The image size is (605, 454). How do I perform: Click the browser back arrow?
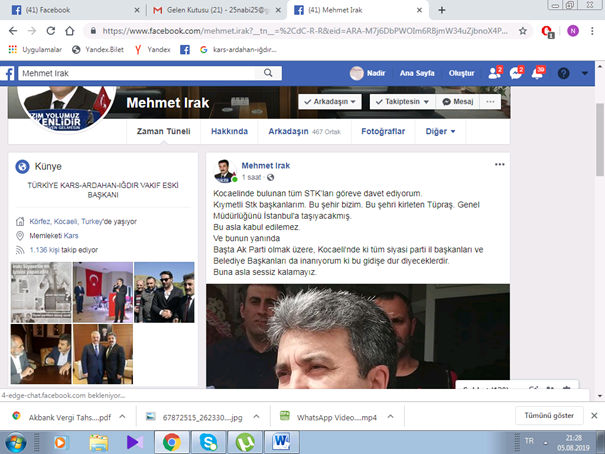coord(13,31)
